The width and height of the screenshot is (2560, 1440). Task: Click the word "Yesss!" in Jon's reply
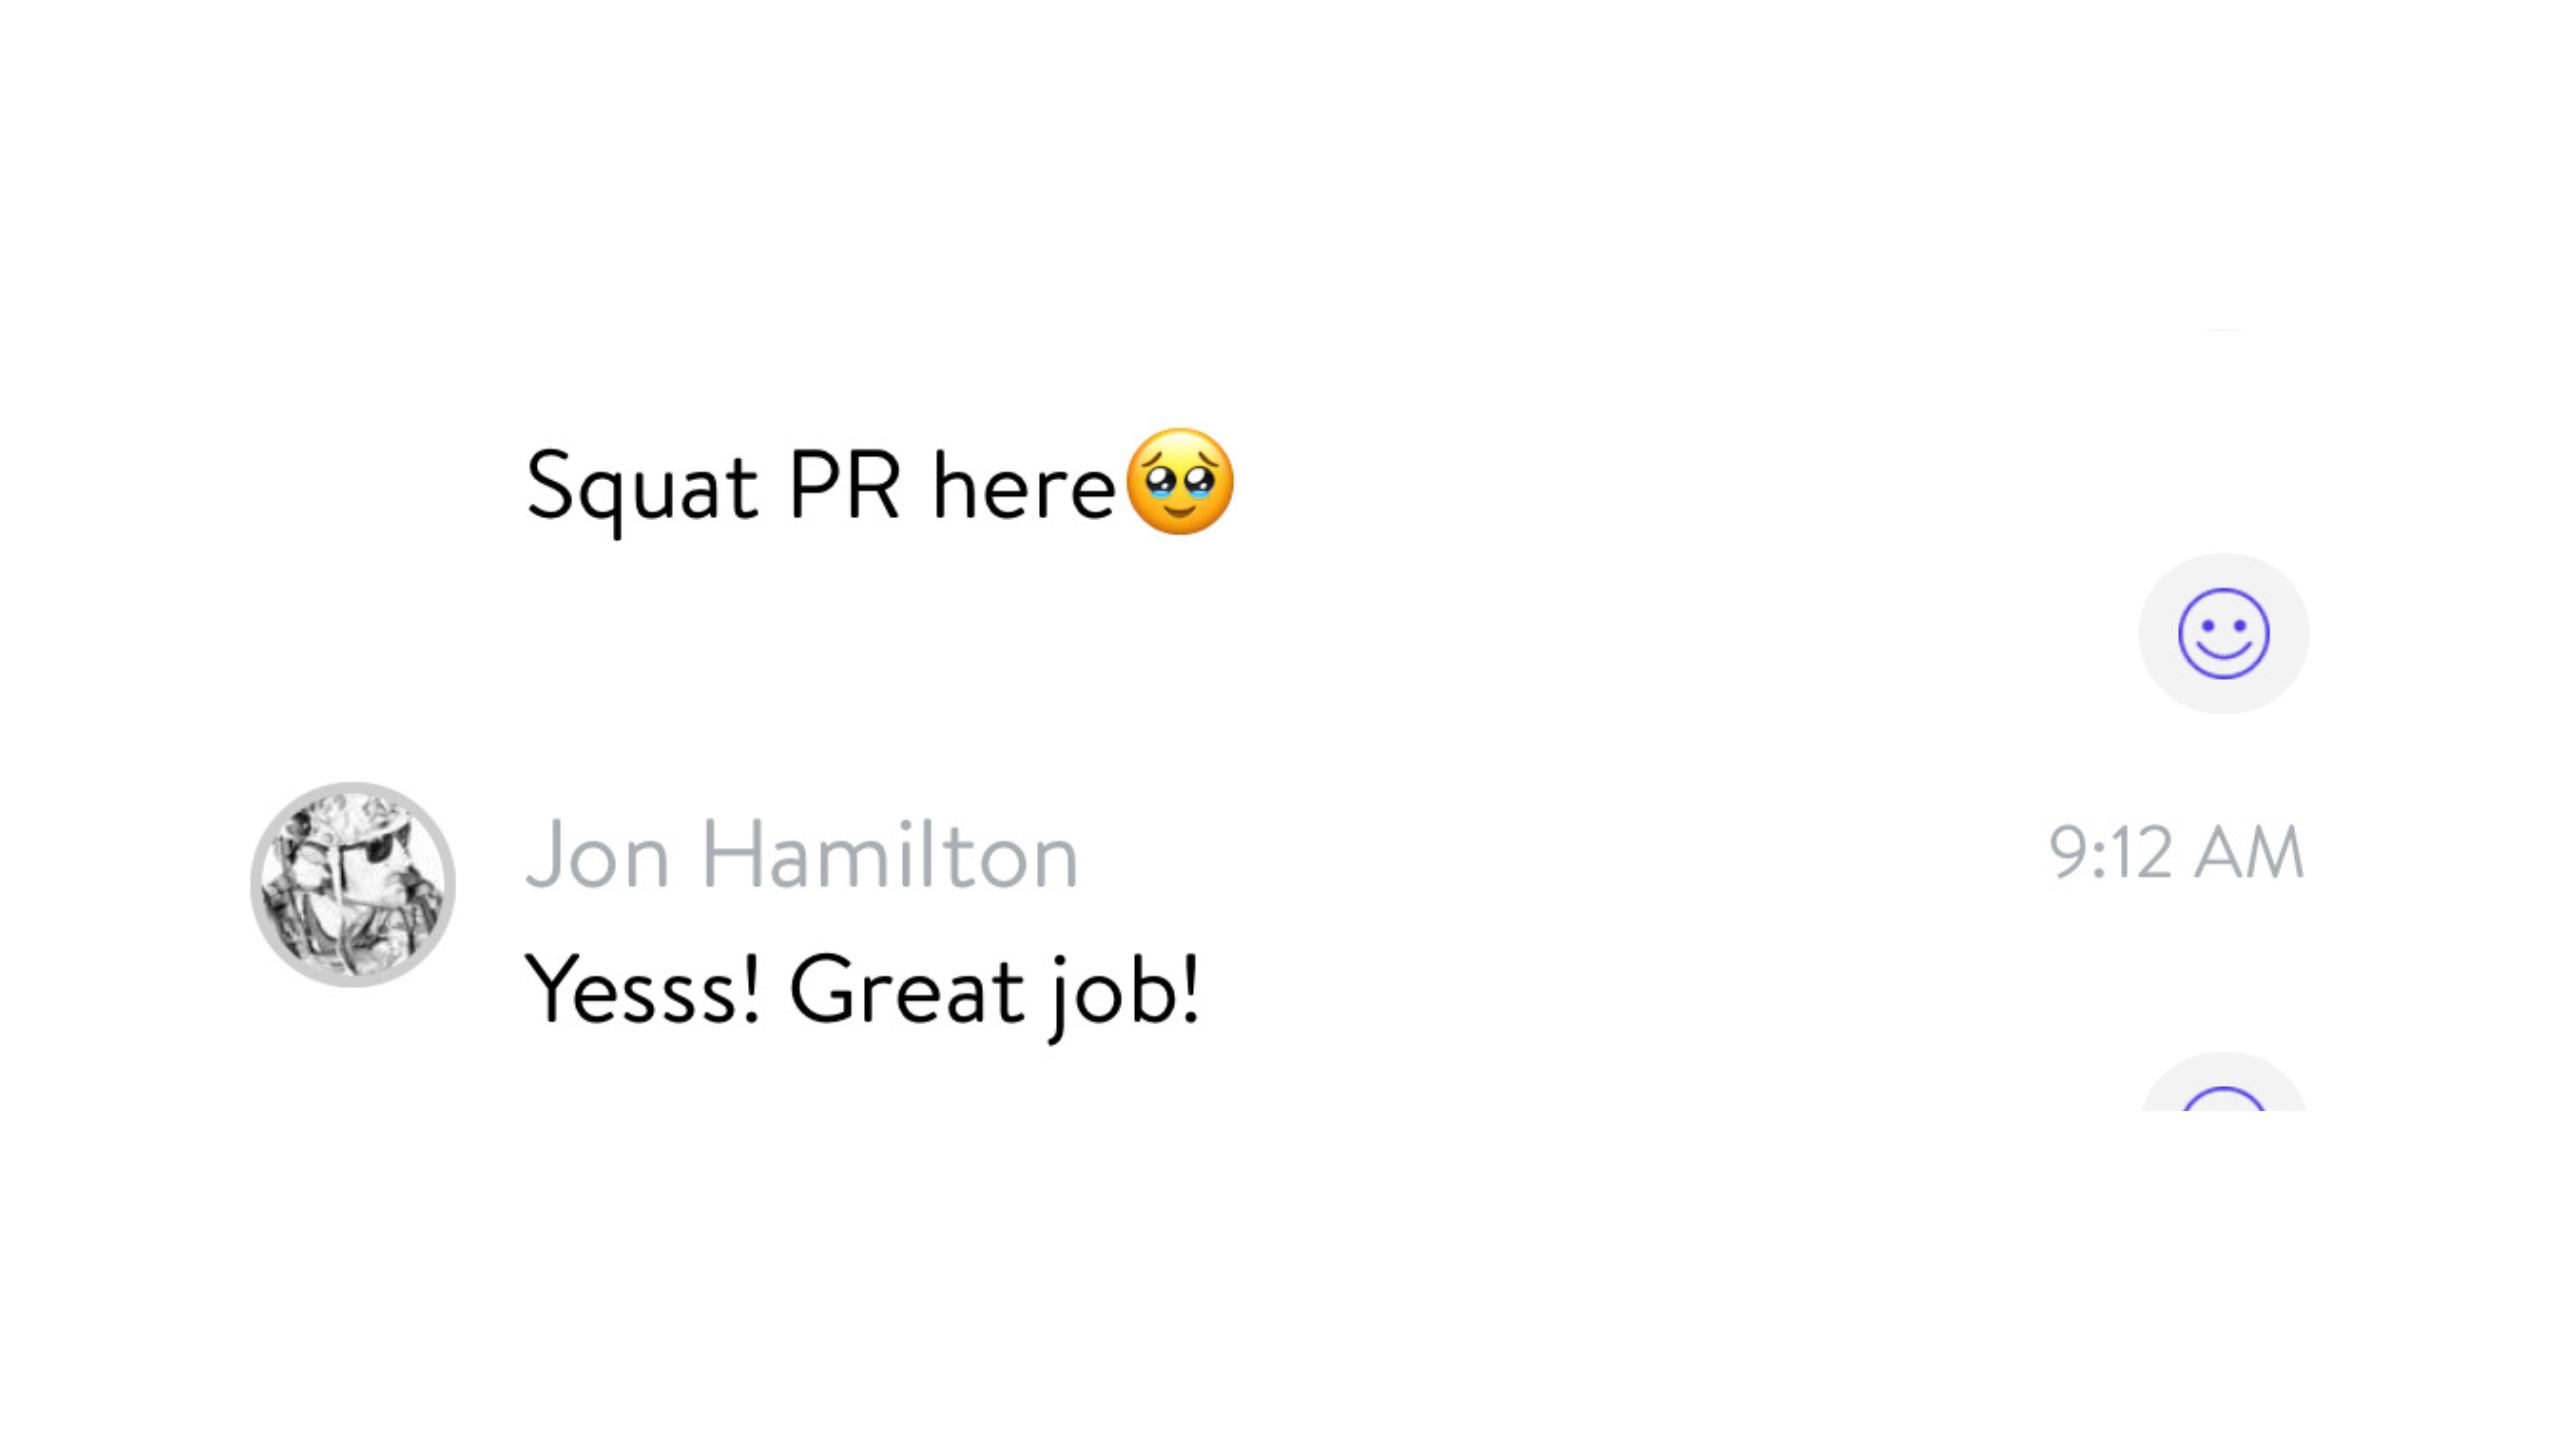coord(641,990)
